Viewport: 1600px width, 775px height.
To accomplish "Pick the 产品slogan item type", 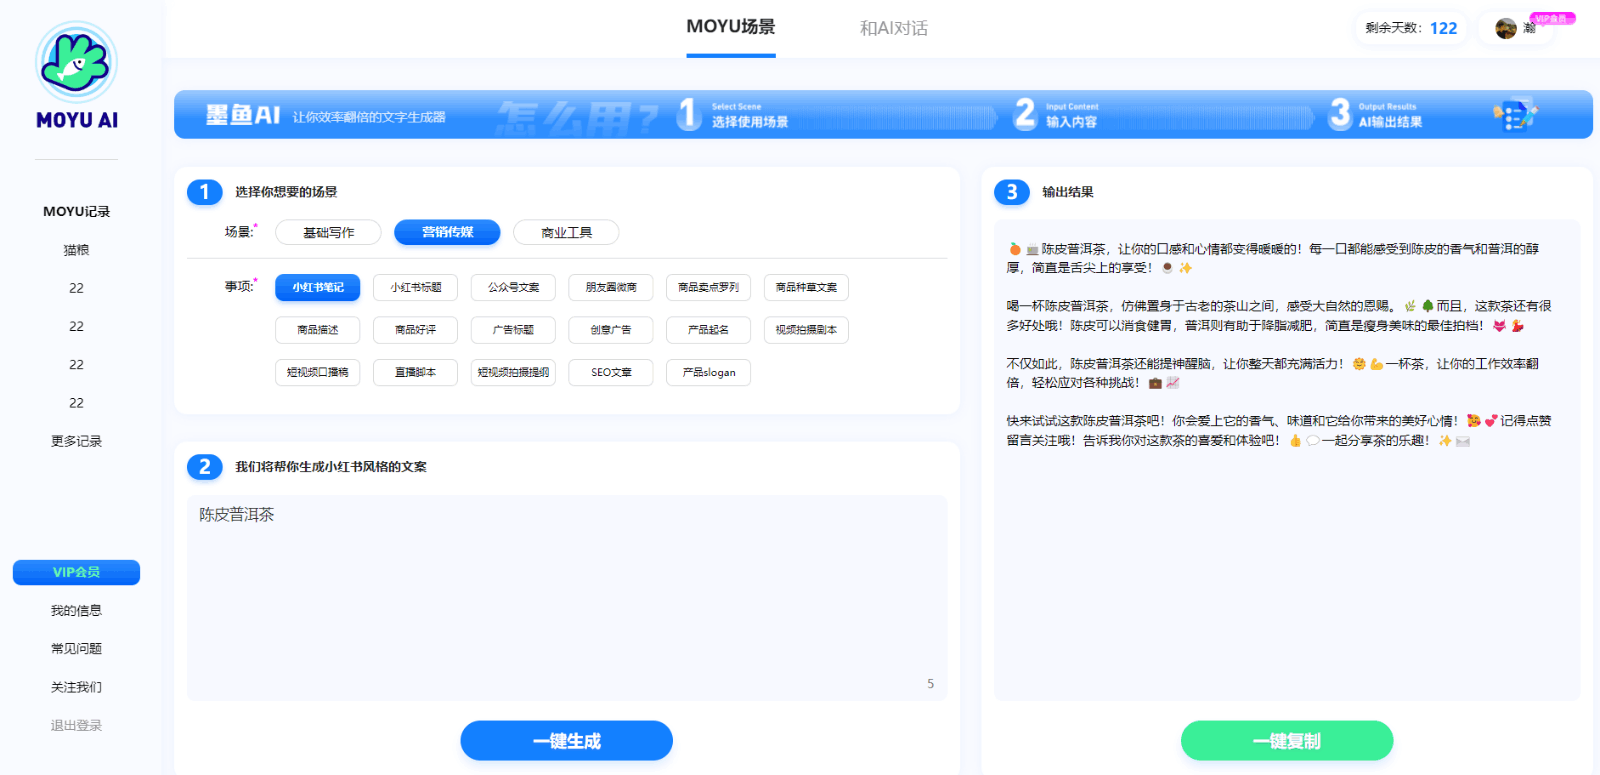I will click(708, 373).
